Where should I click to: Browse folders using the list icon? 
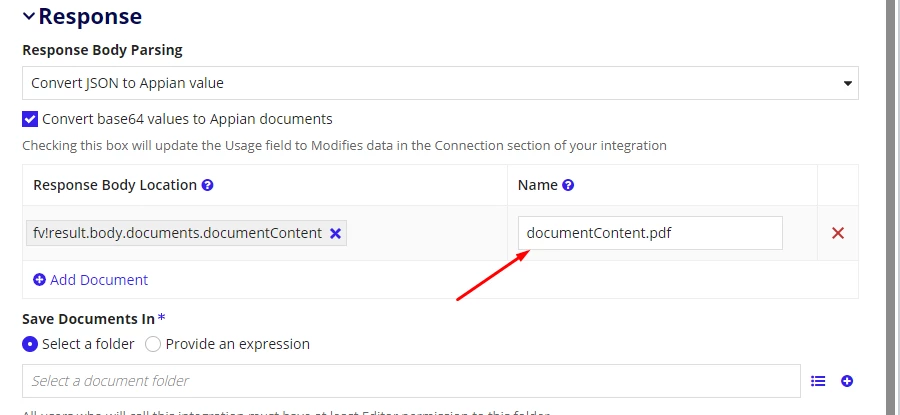[x=818, y=381]
